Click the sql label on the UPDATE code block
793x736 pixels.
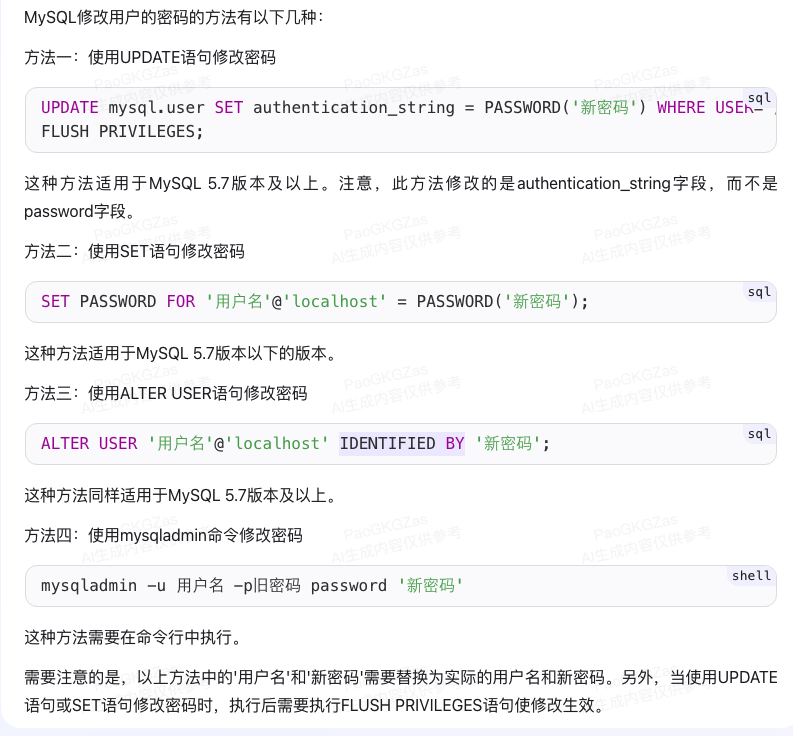pyautogui.click(x=759, y=98)
